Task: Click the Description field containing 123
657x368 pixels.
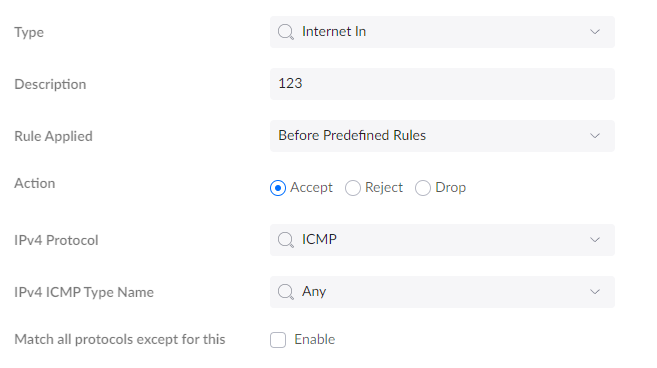Action: 442,84
